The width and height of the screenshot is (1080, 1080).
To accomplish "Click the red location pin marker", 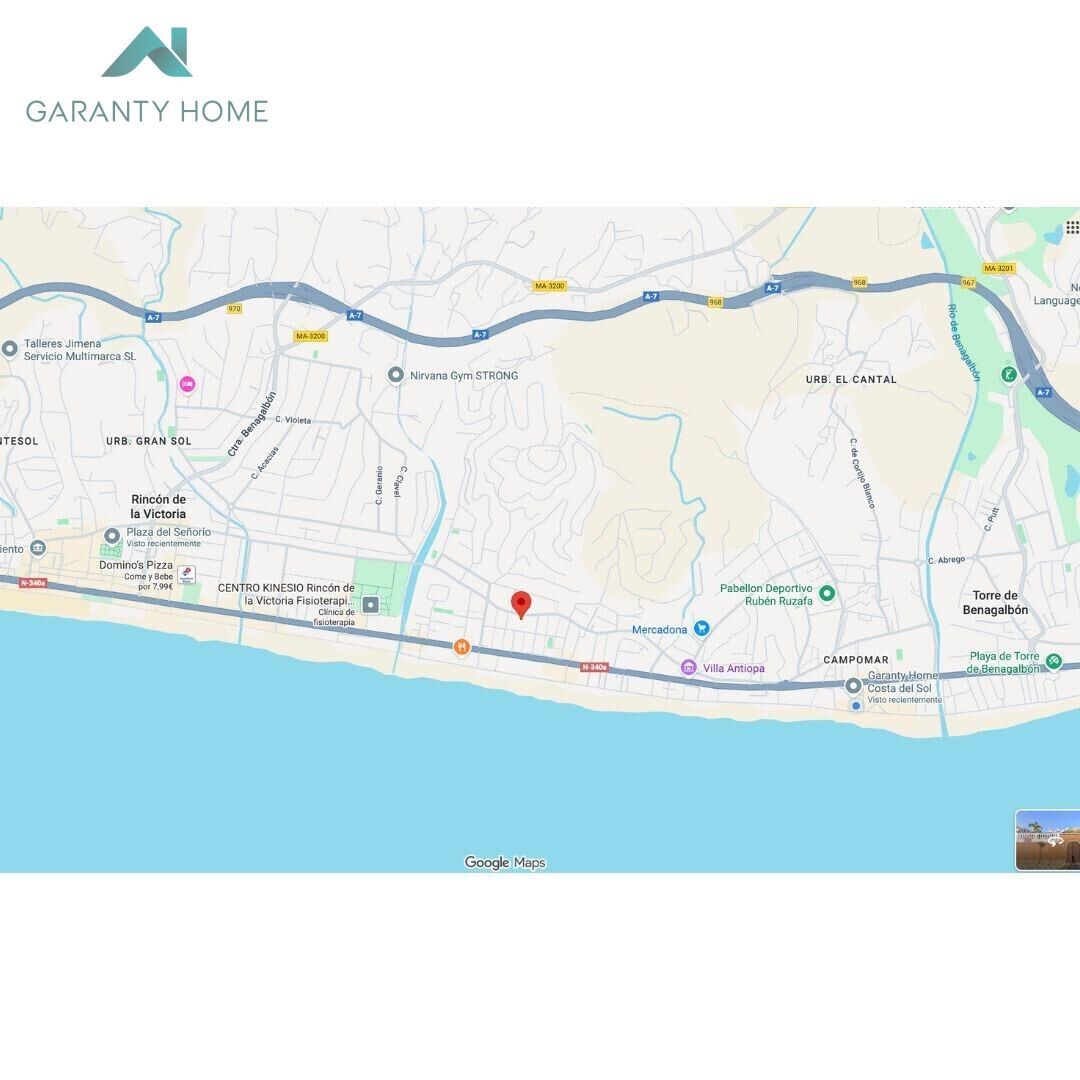I will pyautogui.click(x=521, y=604).
